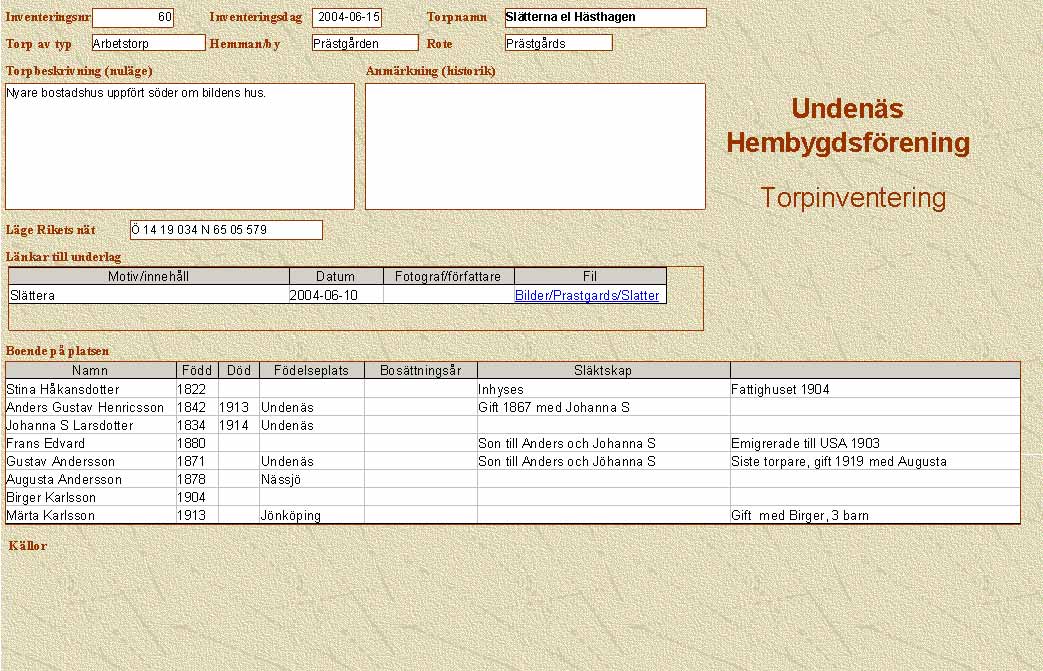
Task: Click the Torpnamn field Slätterna el Hästhagen
Action: pos(605,17)
